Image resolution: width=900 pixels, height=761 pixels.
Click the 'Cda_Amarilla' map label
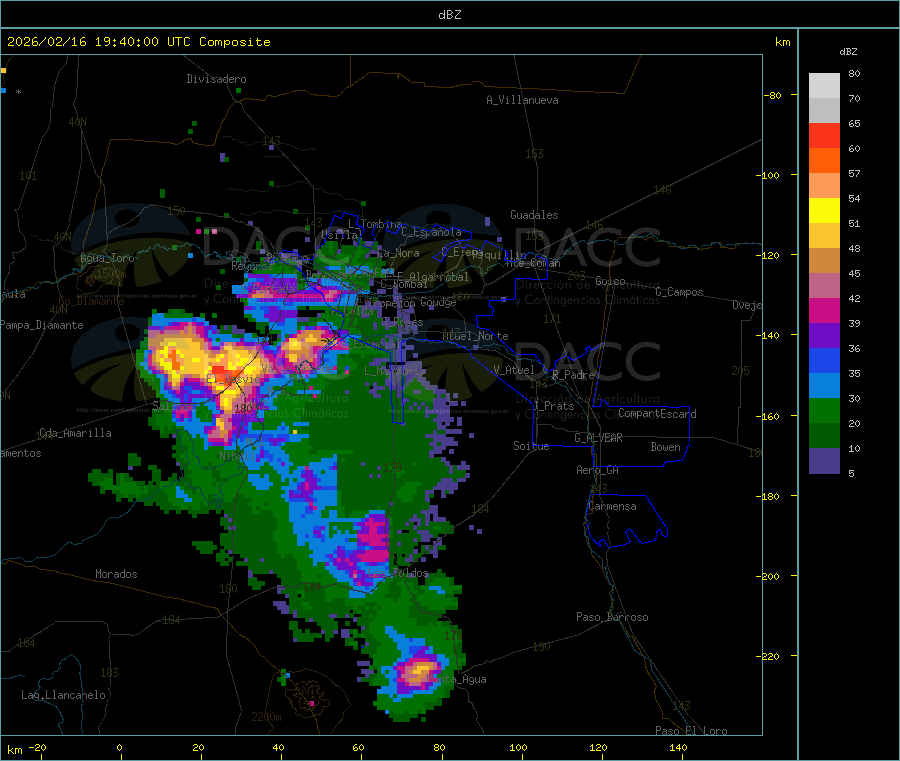[x=75, y=433]
